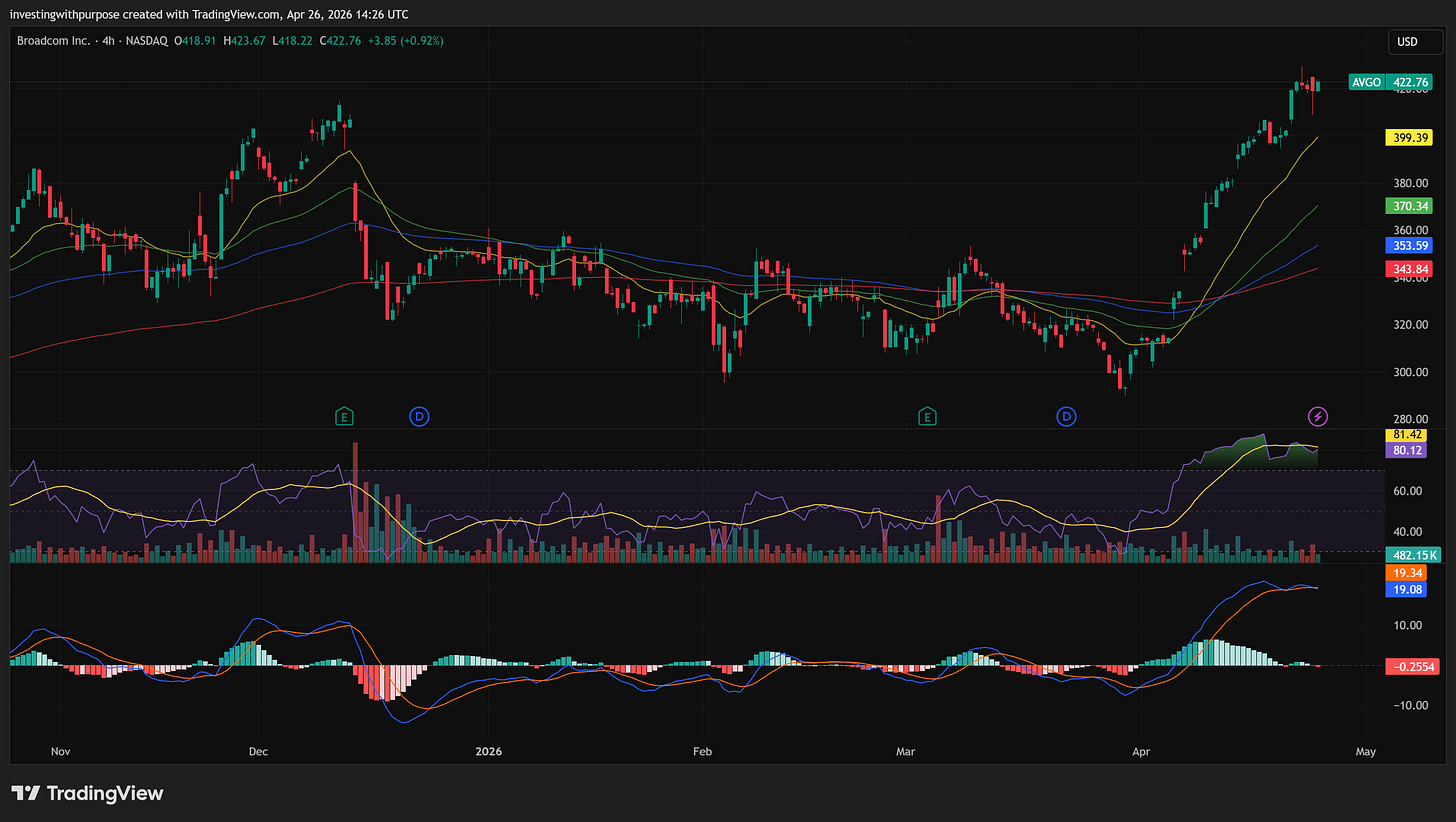Click the Feb time axis label
1456x822 pixels.
[702, 751]
